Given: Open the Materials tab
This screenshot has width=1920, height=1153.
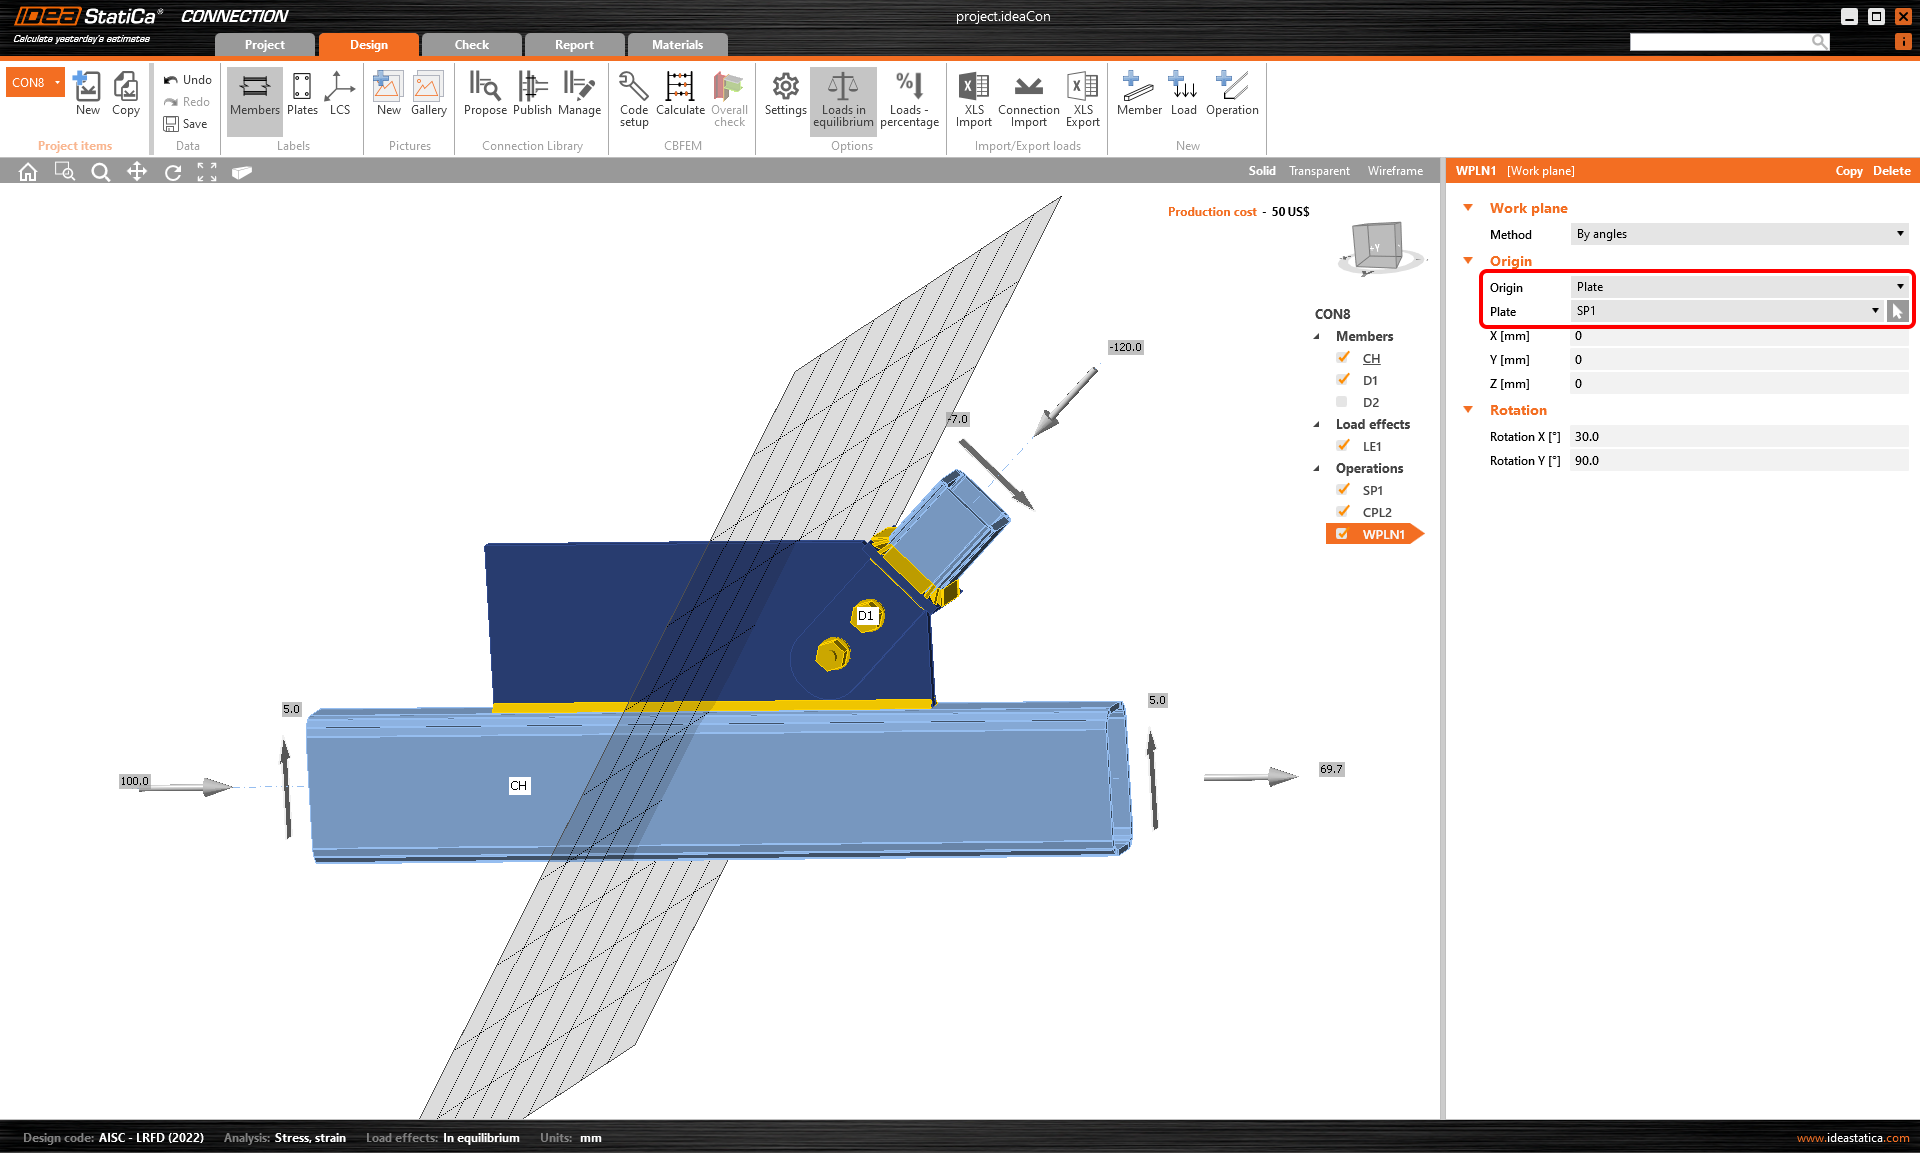Looking at the screenshot, I should 678,44.
